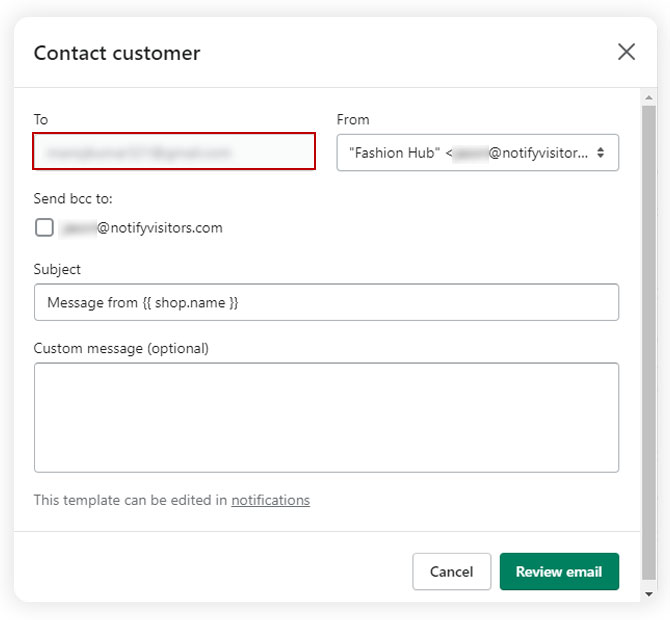Image resolution: width=670 pixels, height=620 pixels.
Task: Click the "Subject" field label
Action: pyautogui.click(x=57, y=269)
